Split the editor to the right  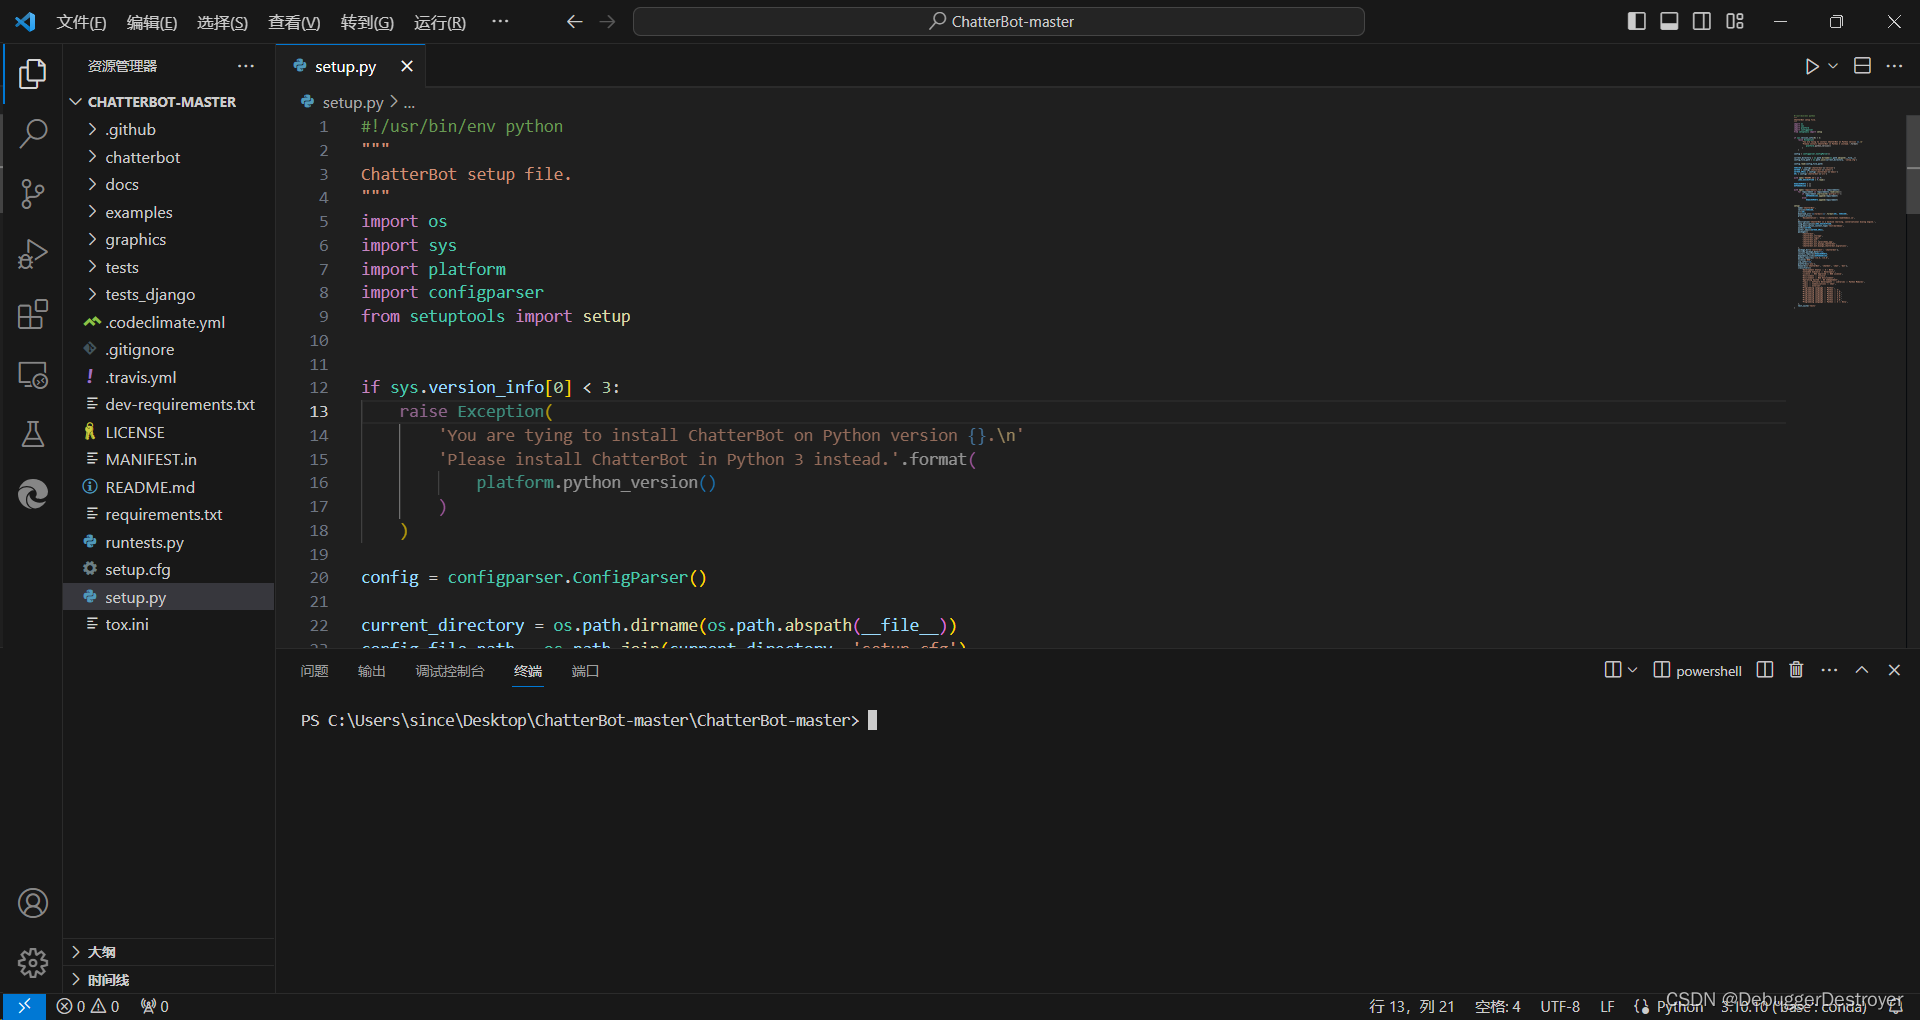coord(1862,66)
